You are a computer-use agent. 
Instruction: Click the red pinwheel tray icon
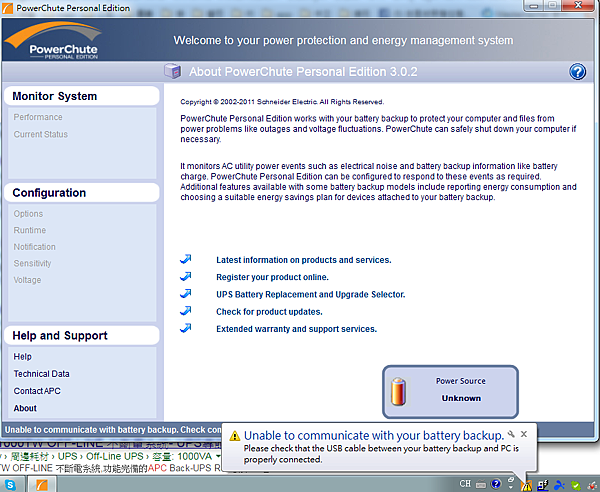pos(593,485)
